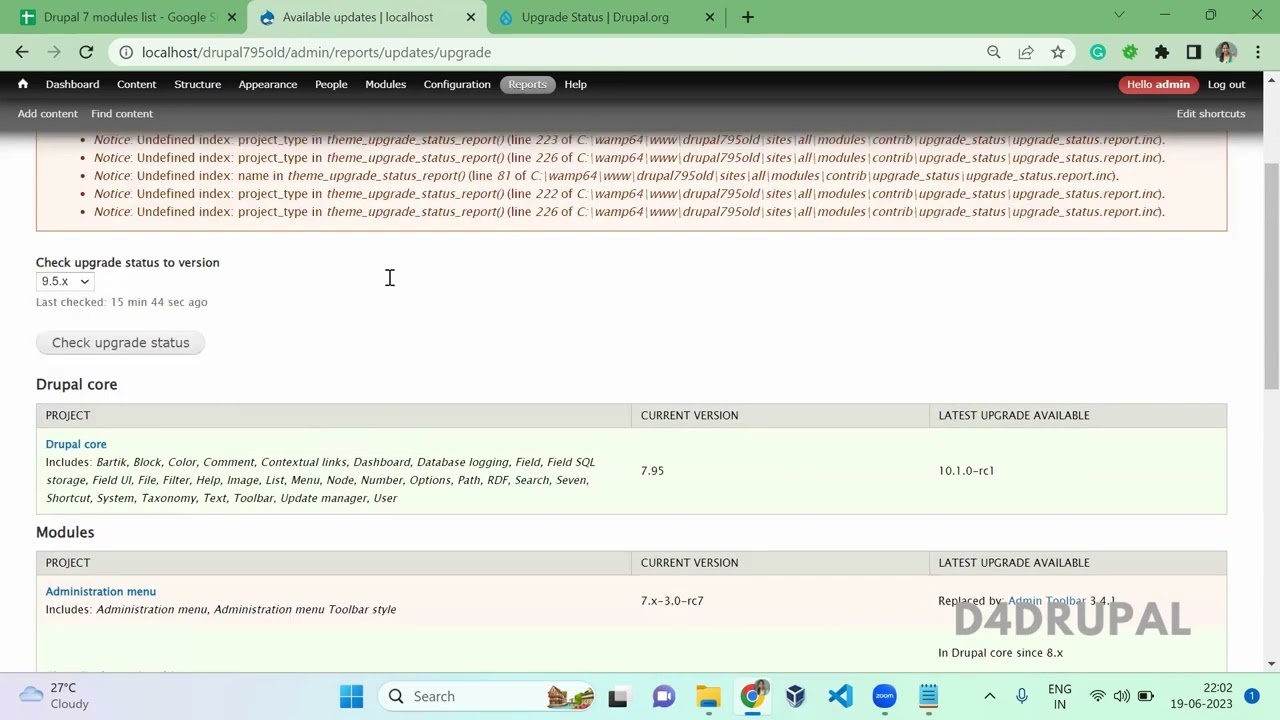Click the Check upgrade status button
Image resolution: width=1280 pixels, height=720 pixels.
coord(120,342)
